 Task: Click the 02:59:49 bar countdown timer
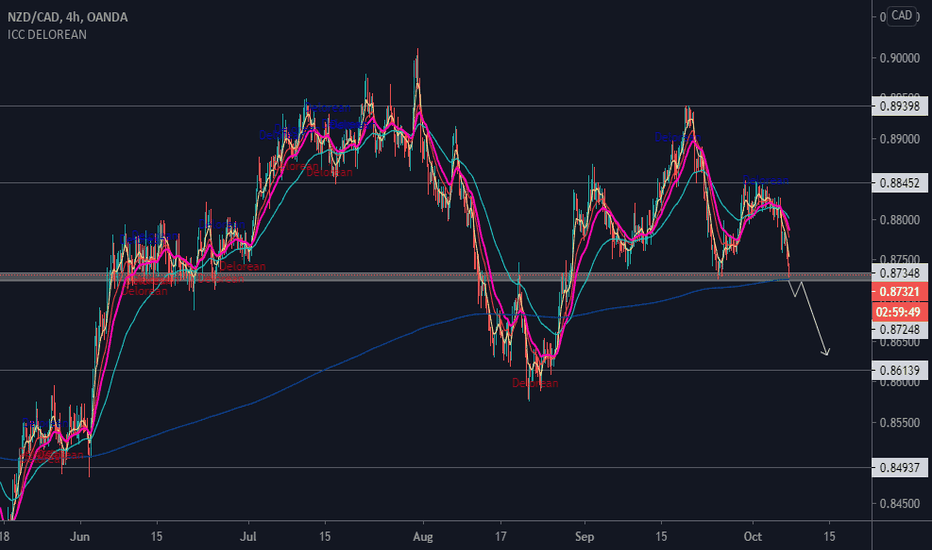coord(899,312)
